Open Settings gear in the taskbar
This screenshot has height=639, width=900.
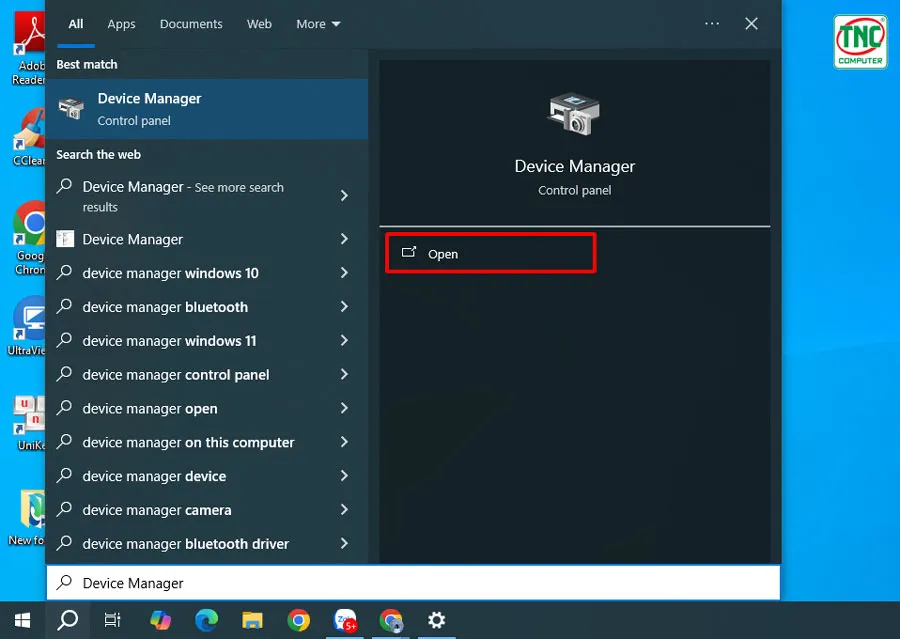click(x=436, y=620)
